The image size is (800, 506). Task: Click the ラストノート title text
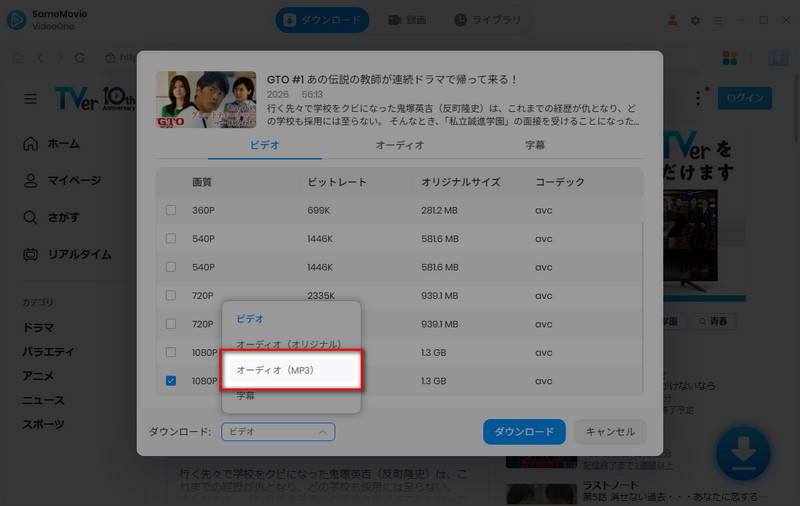tap(610, 485)
